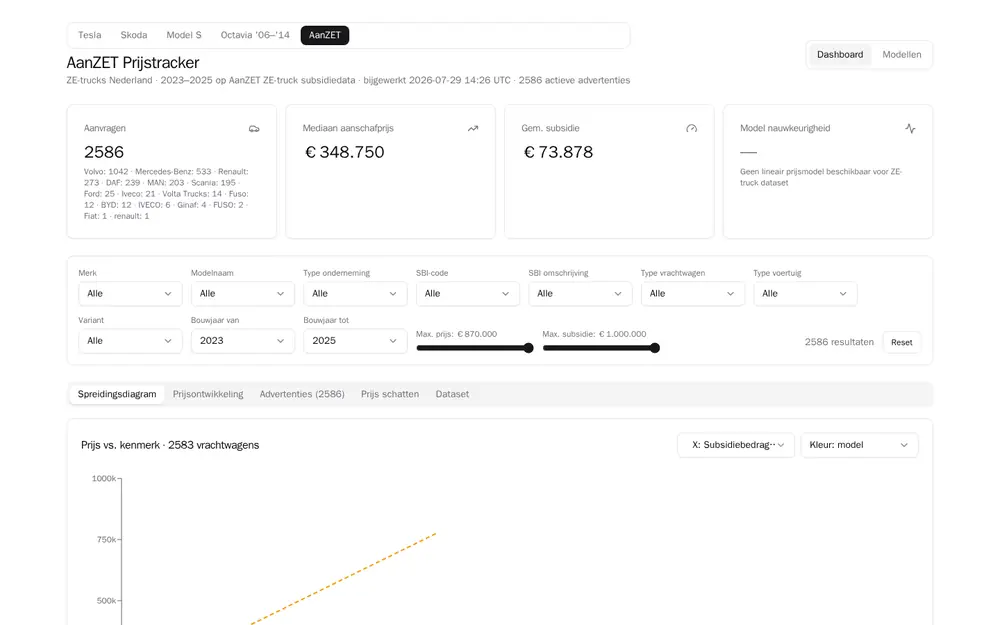Open the SBI-code dropdown

tap(467, 293)
